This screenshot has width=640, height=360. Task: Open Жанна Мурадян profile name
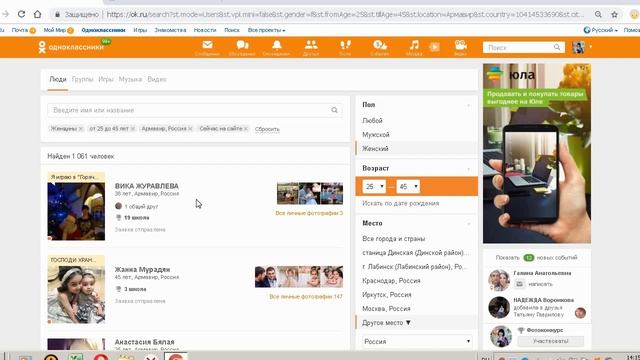[x=142, y=269]
